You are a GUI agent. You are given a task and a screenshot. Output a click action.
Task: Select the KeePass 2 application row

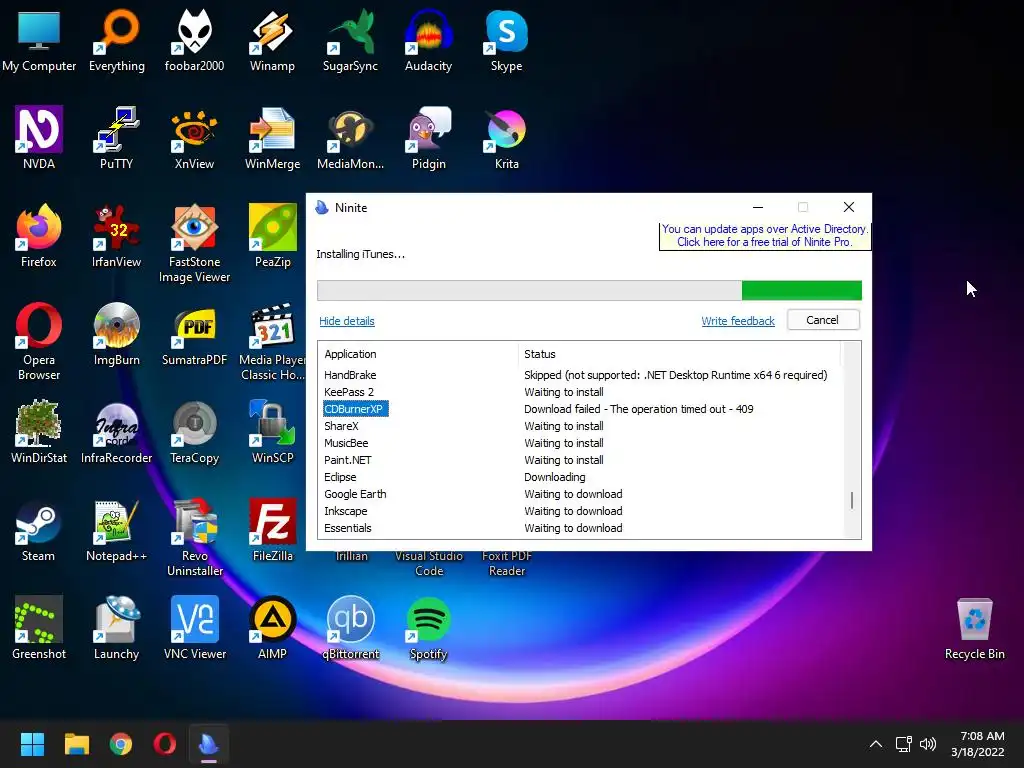[x=582, y=392]
